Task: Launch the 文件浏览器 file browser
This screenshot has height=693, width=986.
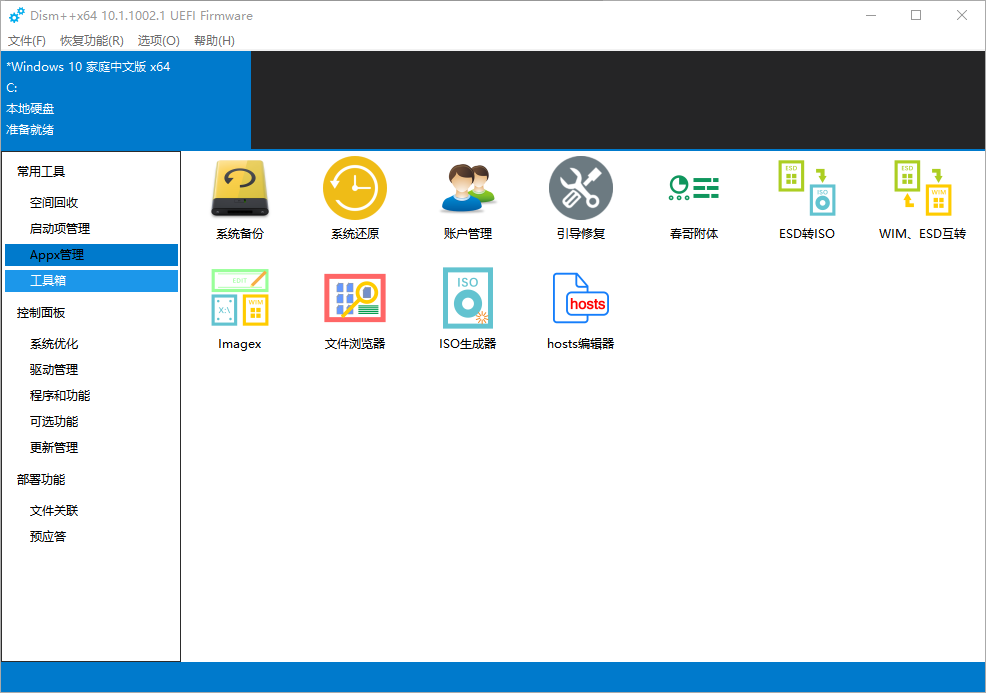Action: pos(355,298)
